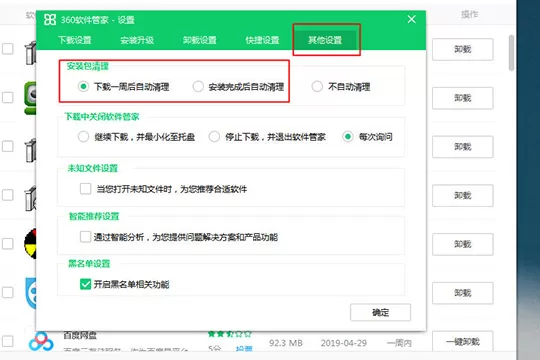This screenshot has height=360, width=540.
Task: Tick the checkbox in 百度网盘 row
Action: pyautogui.click(x=8, y=341)
